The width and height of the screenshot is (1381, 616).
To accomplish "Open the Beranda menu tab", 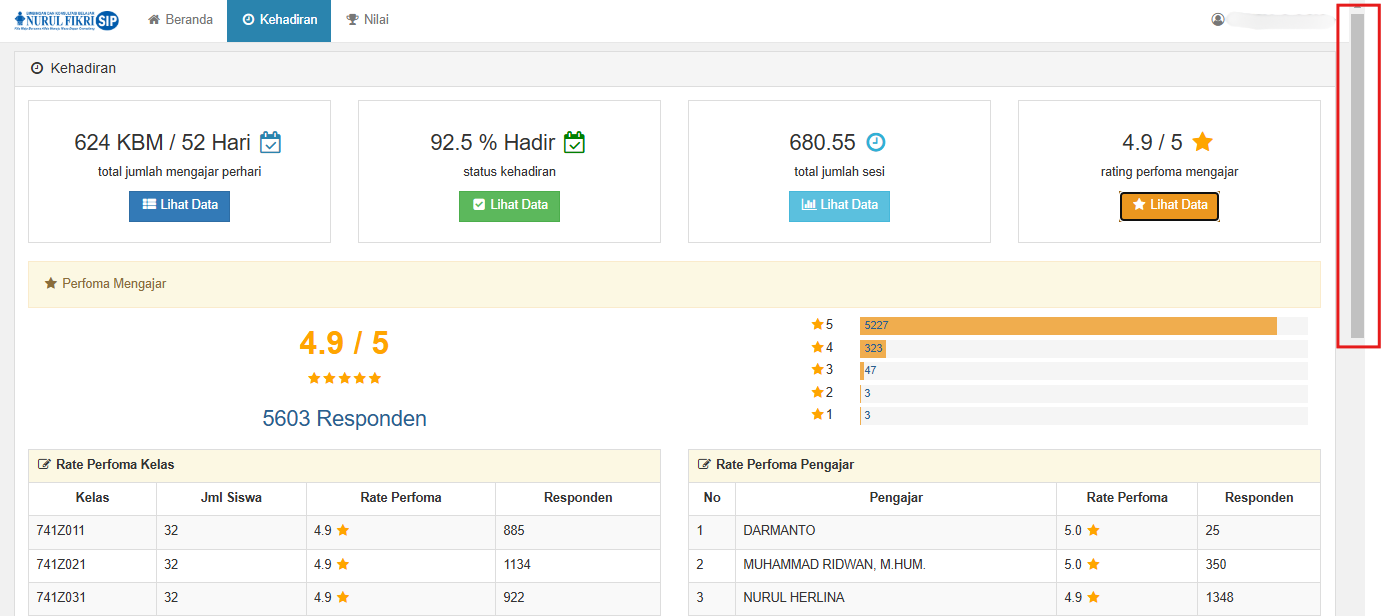I will tap(180, 20).
